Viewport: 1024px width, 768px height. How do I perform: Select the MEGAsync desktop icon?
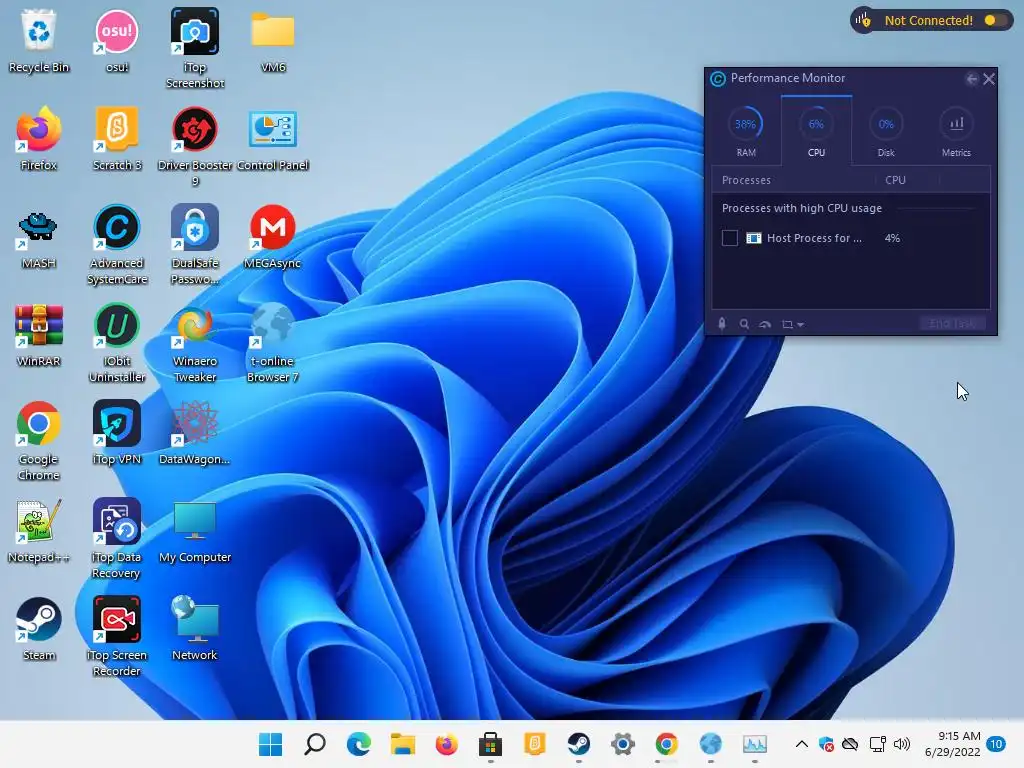(x=273, y=236)
